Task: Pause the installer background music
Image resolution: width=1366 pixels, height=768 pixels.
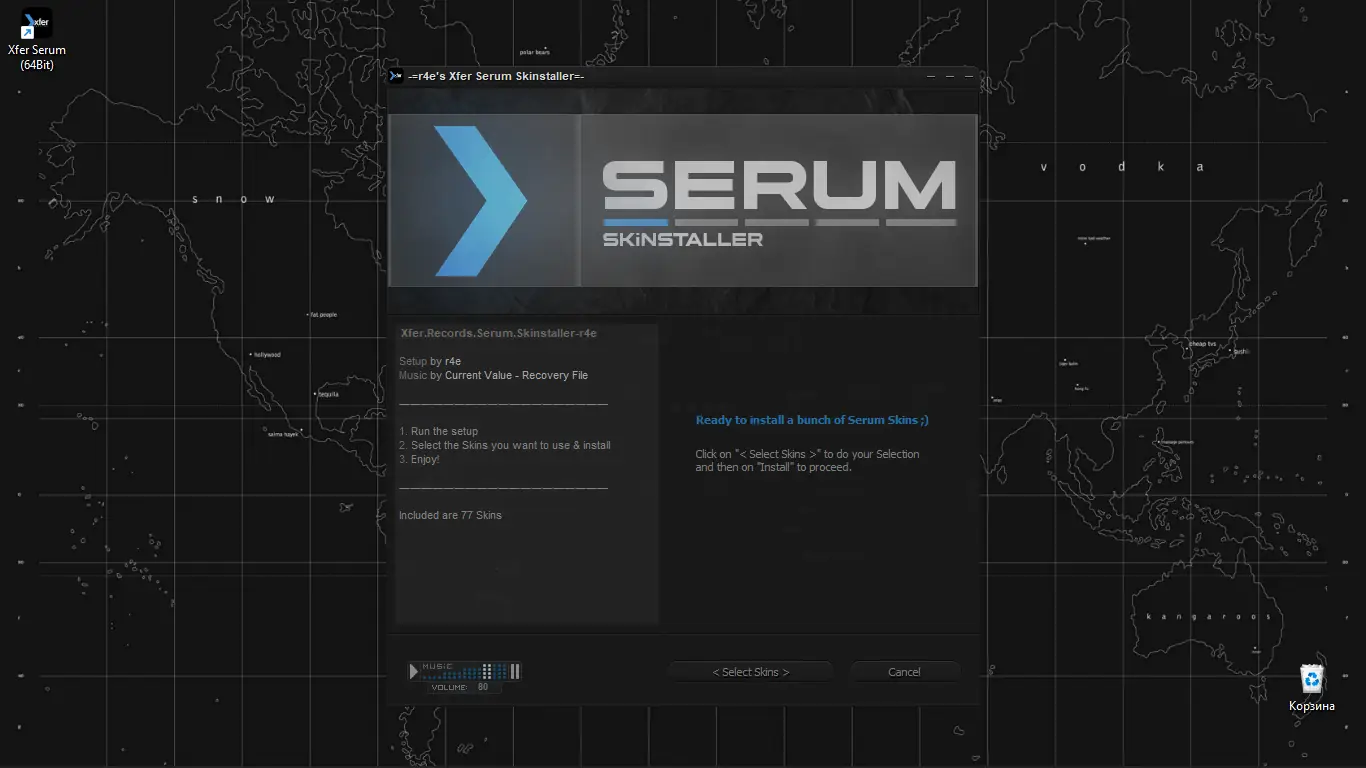Action: tap(515, 672)
